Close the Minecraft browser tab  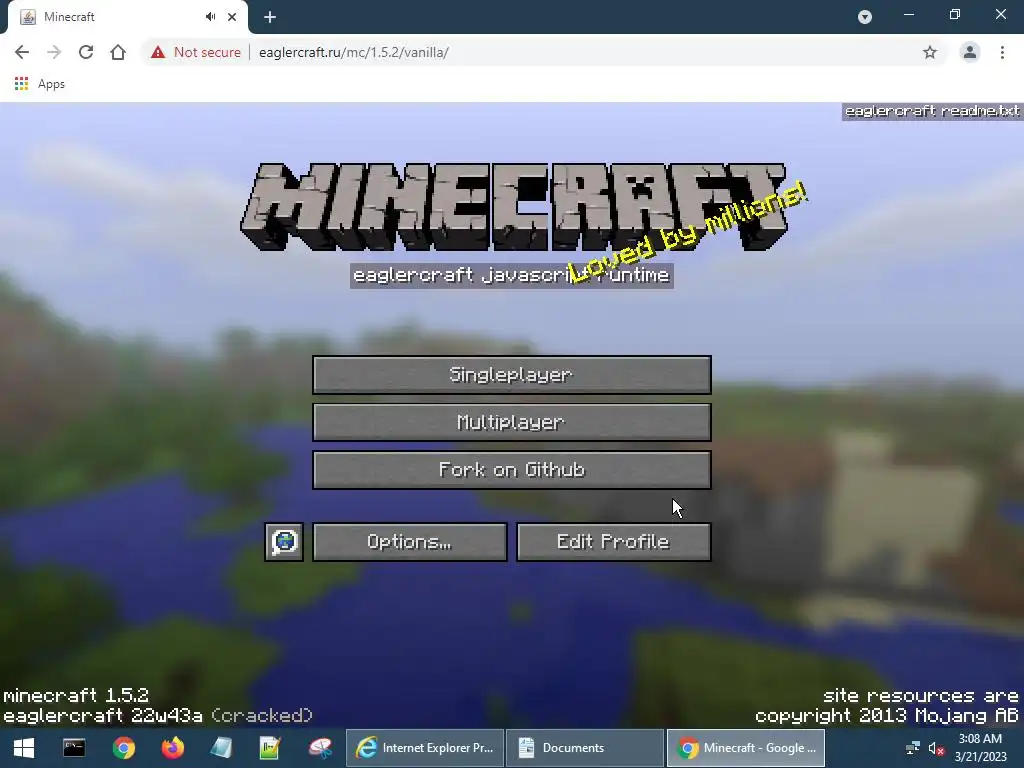pyautogui.click(x=232, y=17)
